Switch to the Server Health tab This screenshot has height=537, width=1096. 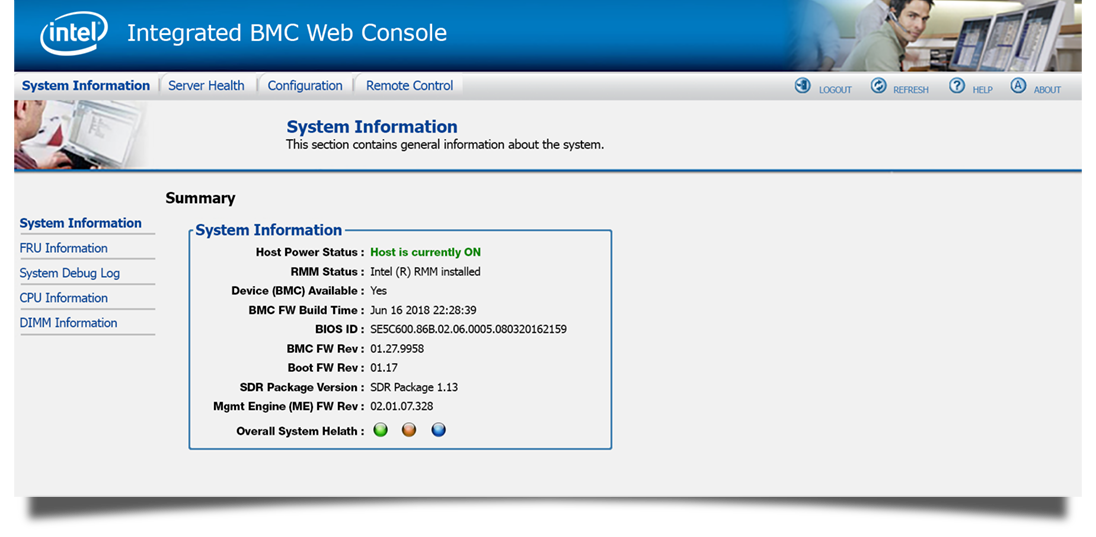point(206,86)
